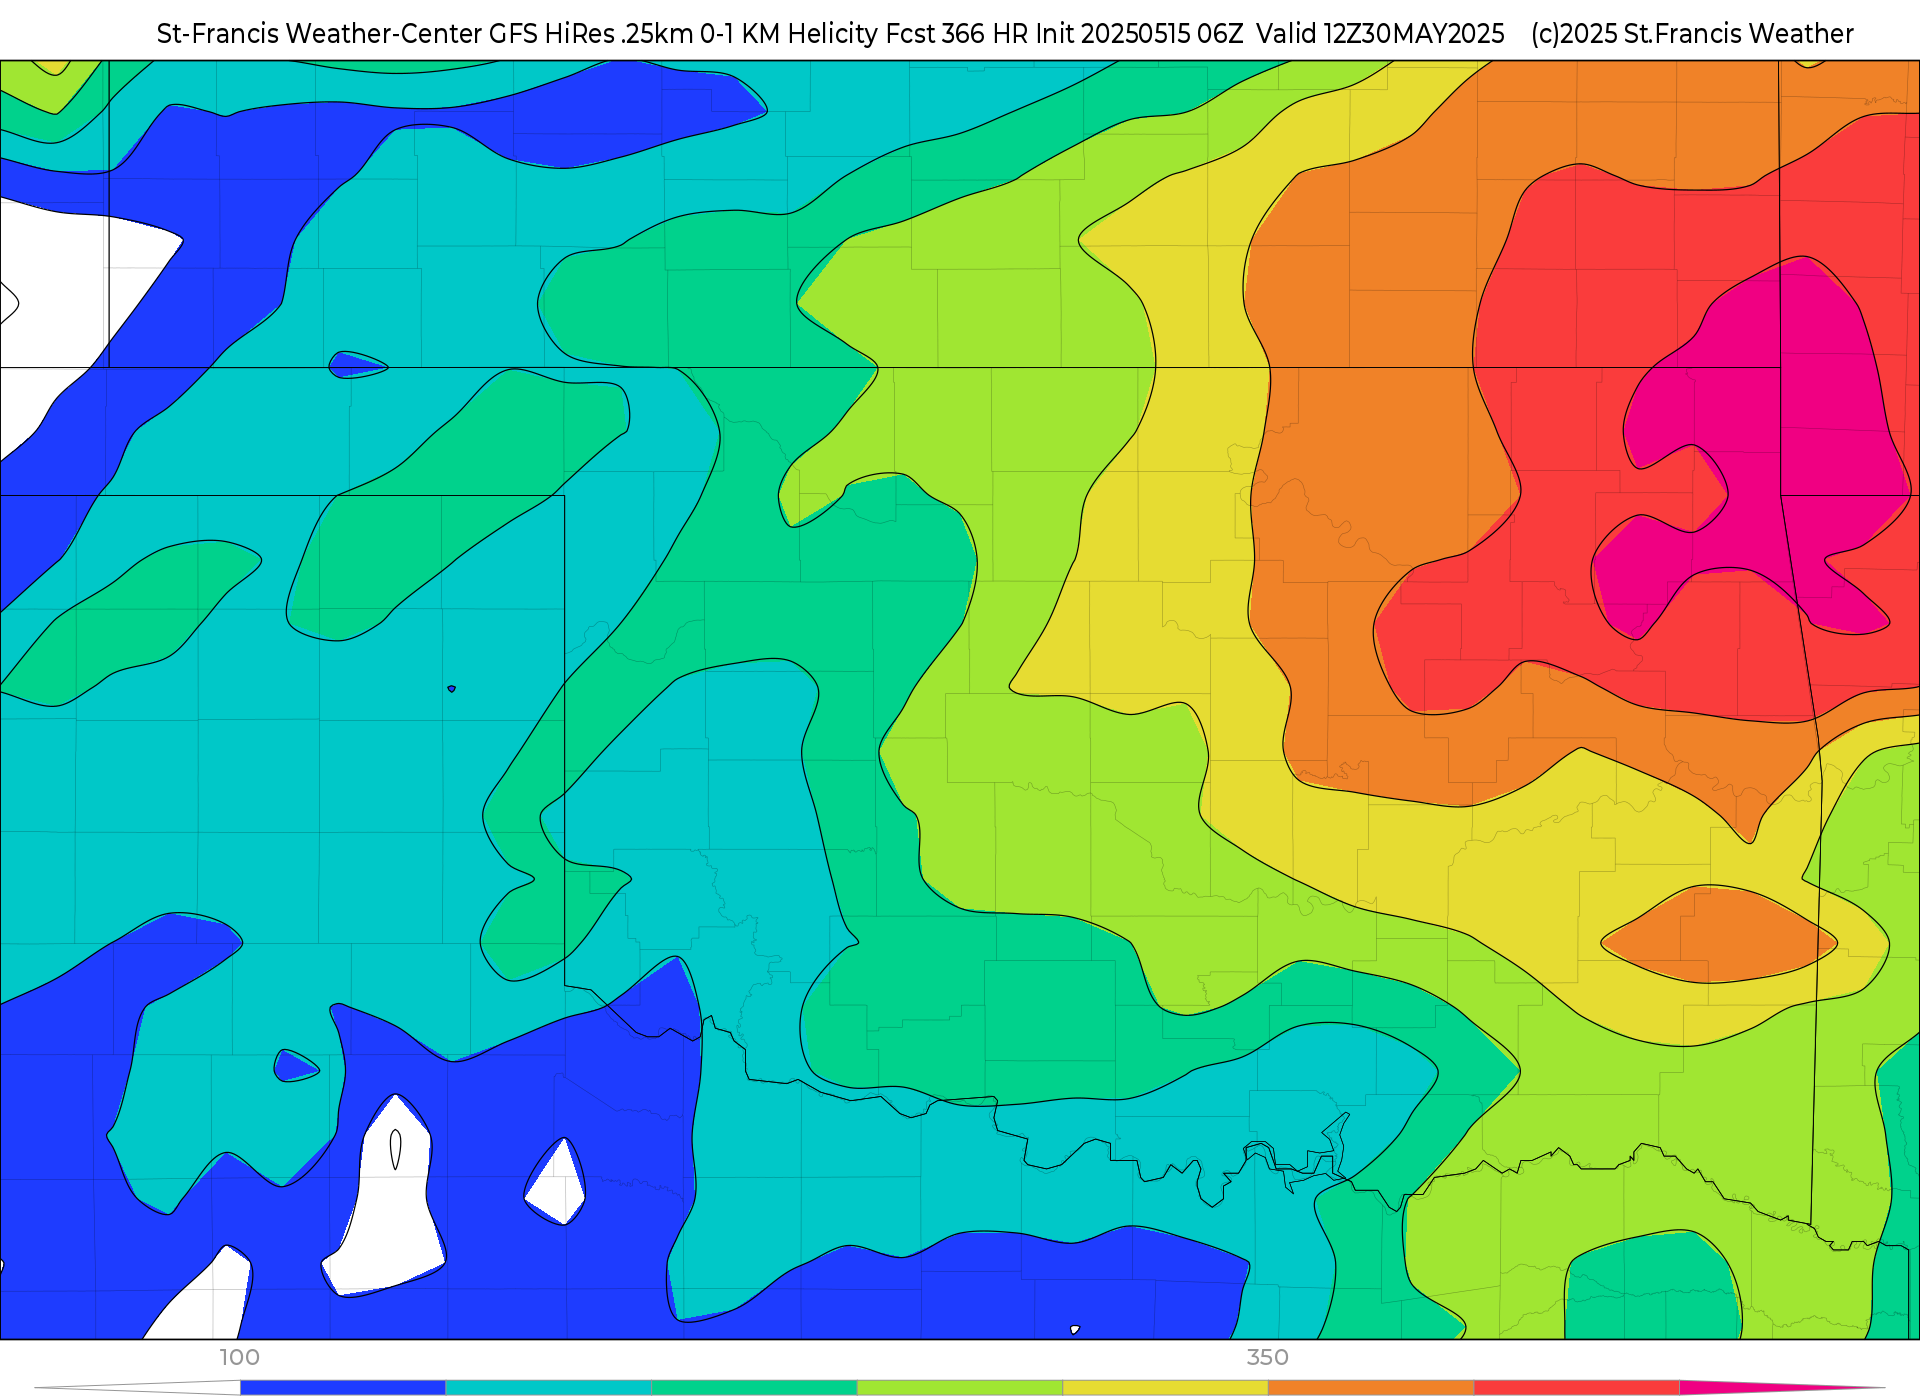Click the orange segment of the legend color bar
The width and height of the screenshot is (1920, 1400).
tap(1371, 1388)
